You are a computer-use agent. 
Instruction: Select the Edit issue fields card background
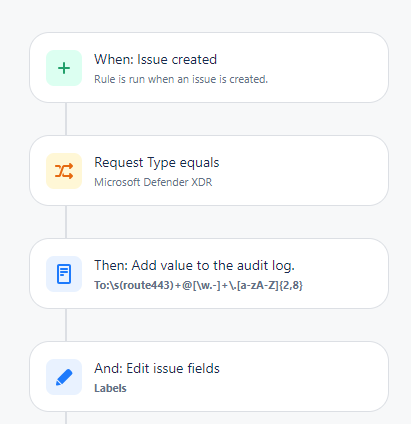pos(209,377)
